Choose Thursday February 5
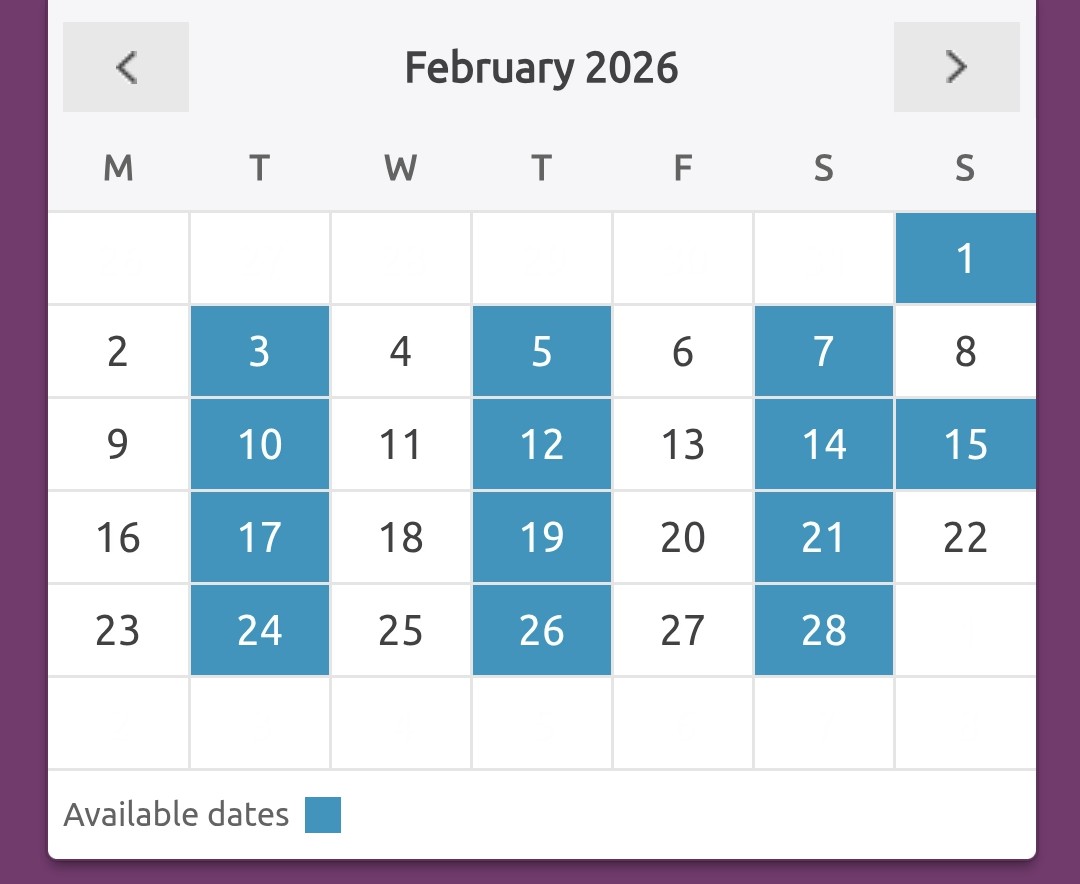The height and width of the screenshot is (884, 1080). (542, 352)
